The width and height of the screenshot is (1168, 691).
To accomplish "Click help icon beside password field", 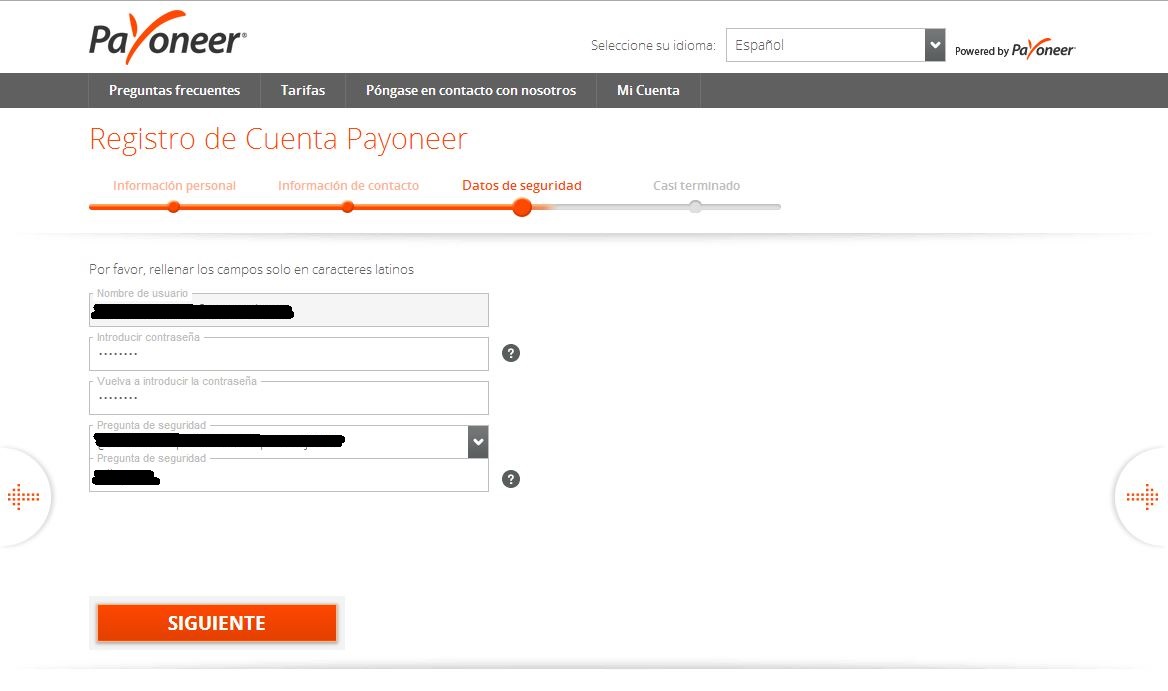I will tap(511, 353).
